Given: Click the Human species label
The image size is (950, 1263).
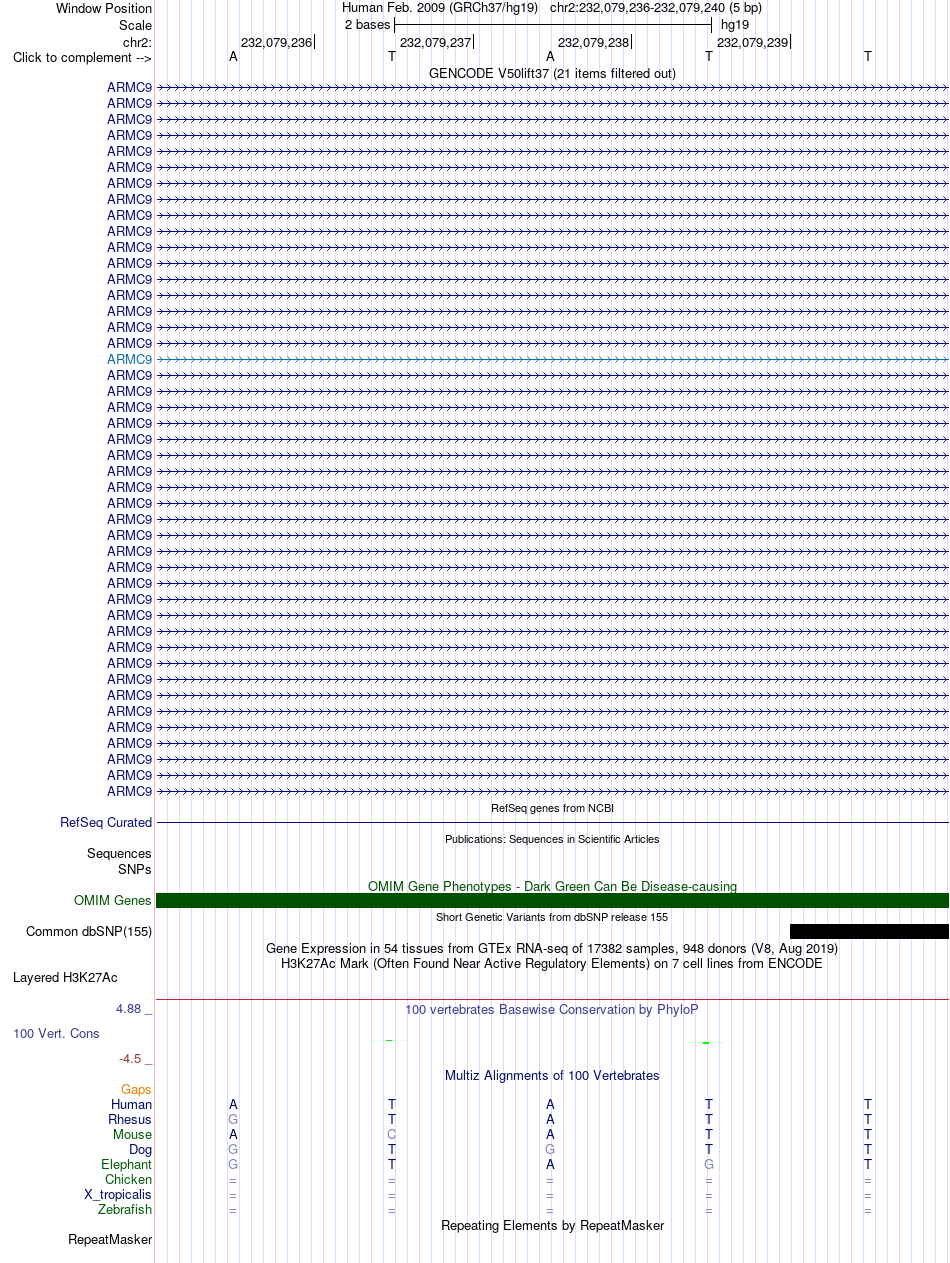Looking at the screenshot, I should pos(132,1105).
